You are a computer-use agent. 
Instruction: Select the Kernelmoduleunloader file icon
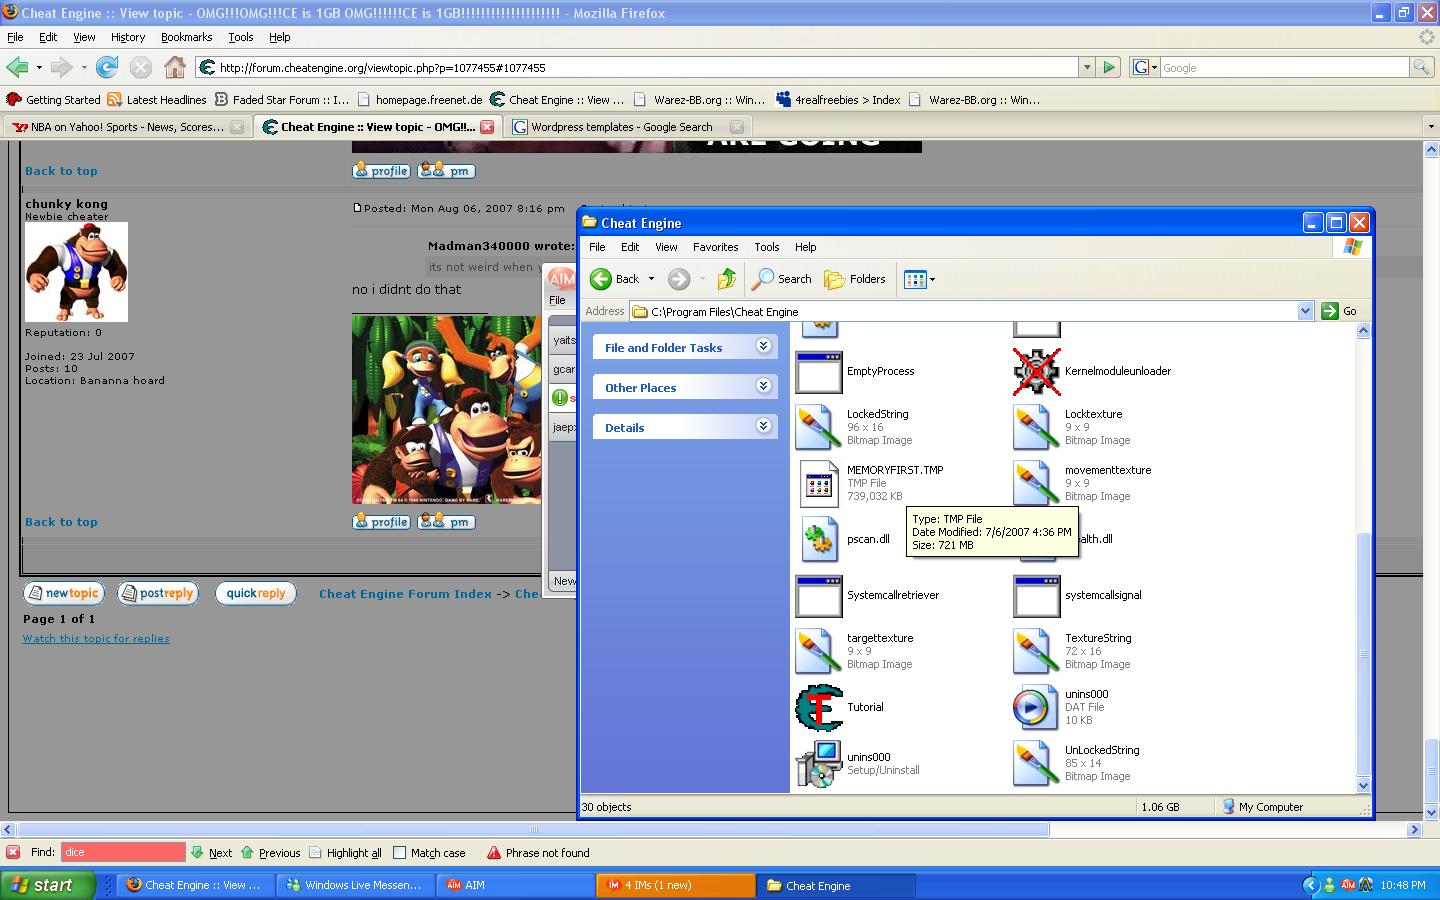click(x=1036, y=371)
